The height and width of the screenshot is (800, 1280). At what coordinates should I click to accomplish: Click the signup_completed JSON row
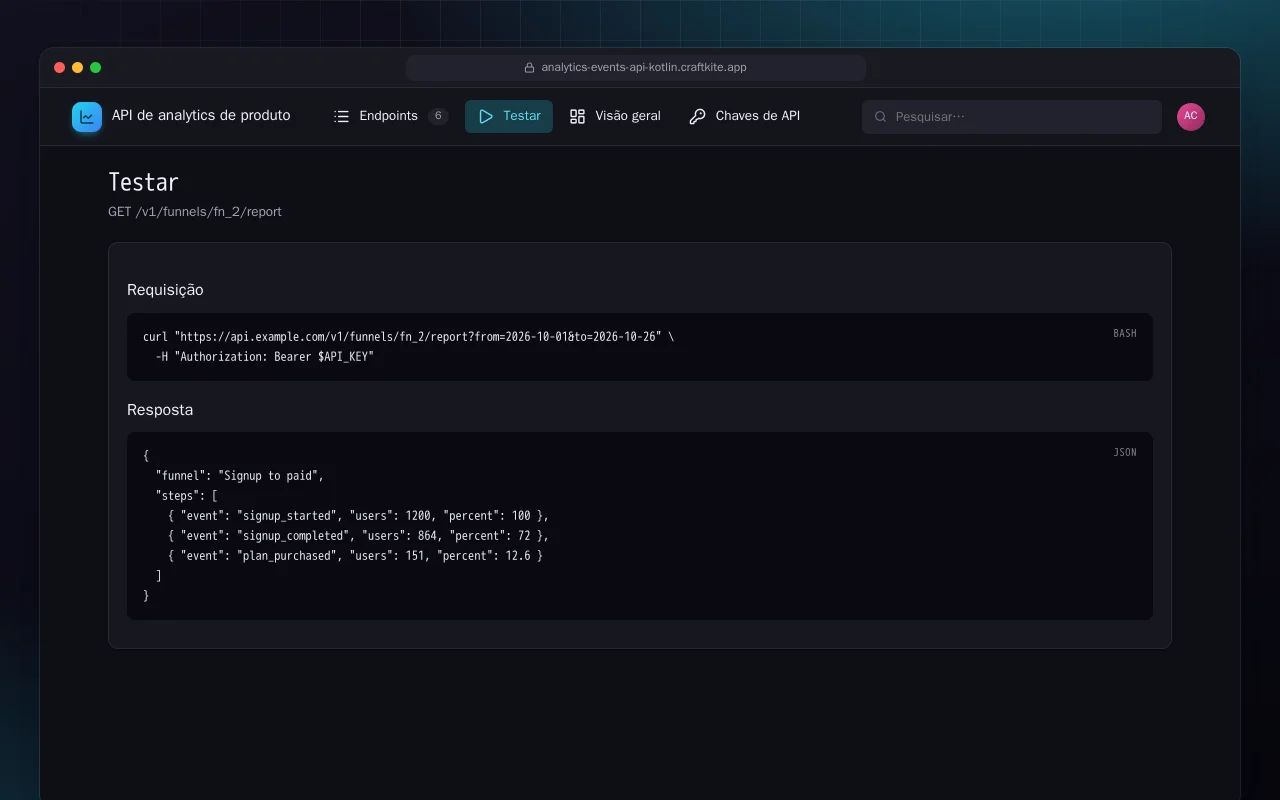coord(359,536)
